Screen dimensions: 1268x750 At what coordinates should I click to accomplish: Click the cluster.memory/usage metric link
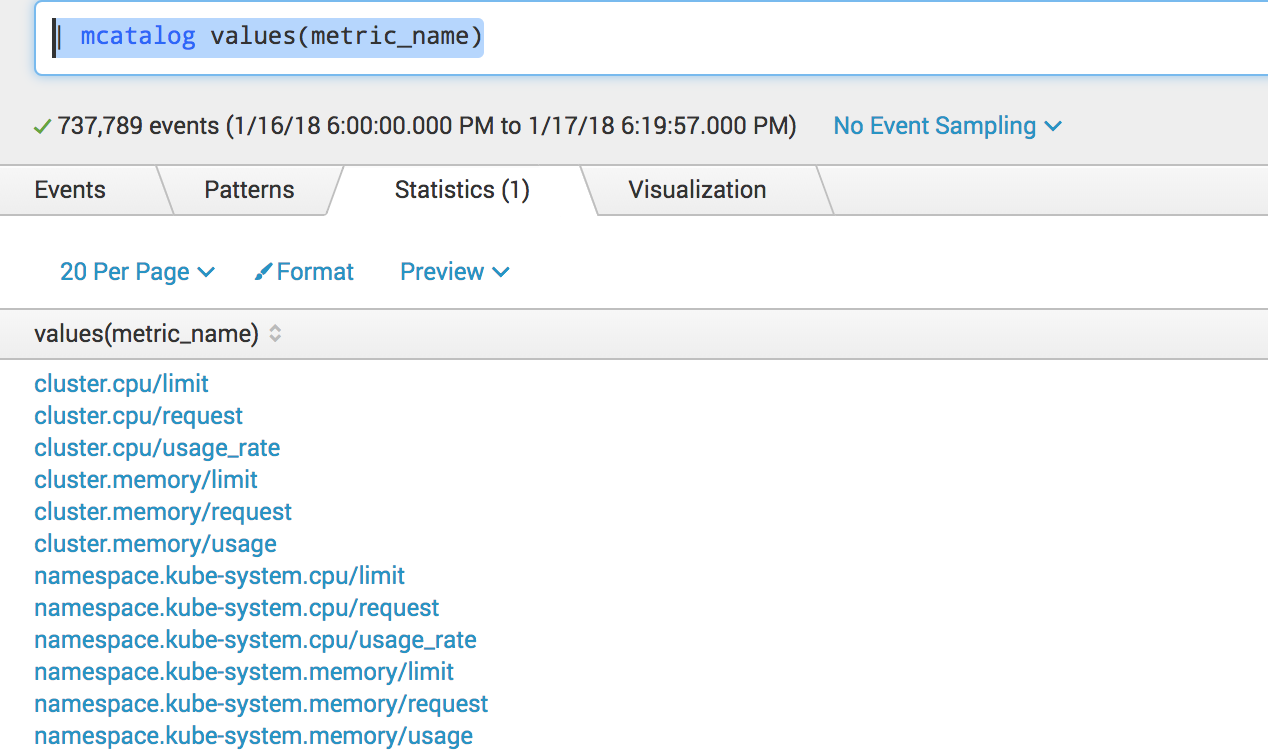click(155, 544)
